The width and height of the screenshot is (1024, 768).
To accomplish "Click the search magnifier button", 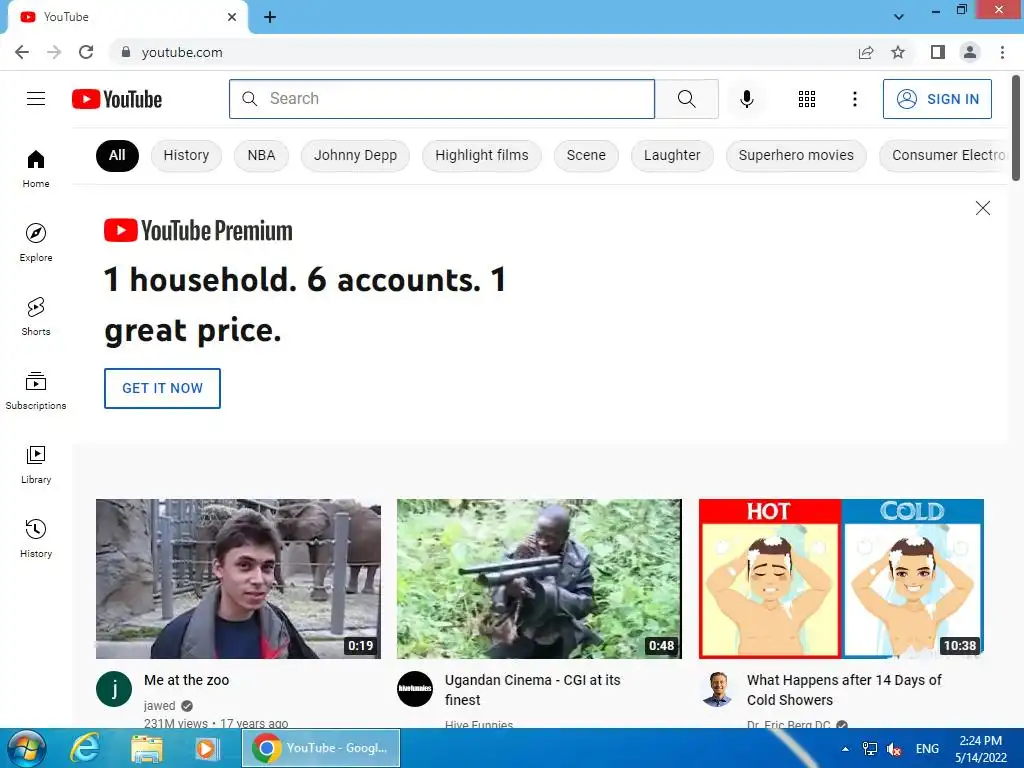I will coord(686,99).
